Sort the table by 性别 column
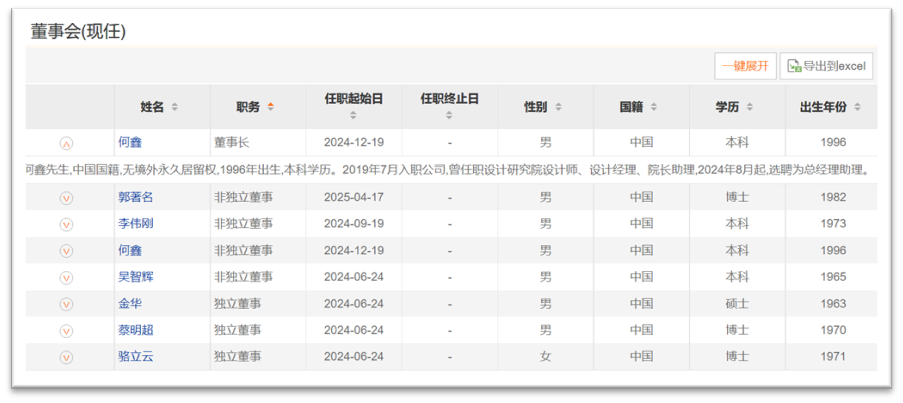The height and width of the screenshot is (403, 903). click(557, 107)
